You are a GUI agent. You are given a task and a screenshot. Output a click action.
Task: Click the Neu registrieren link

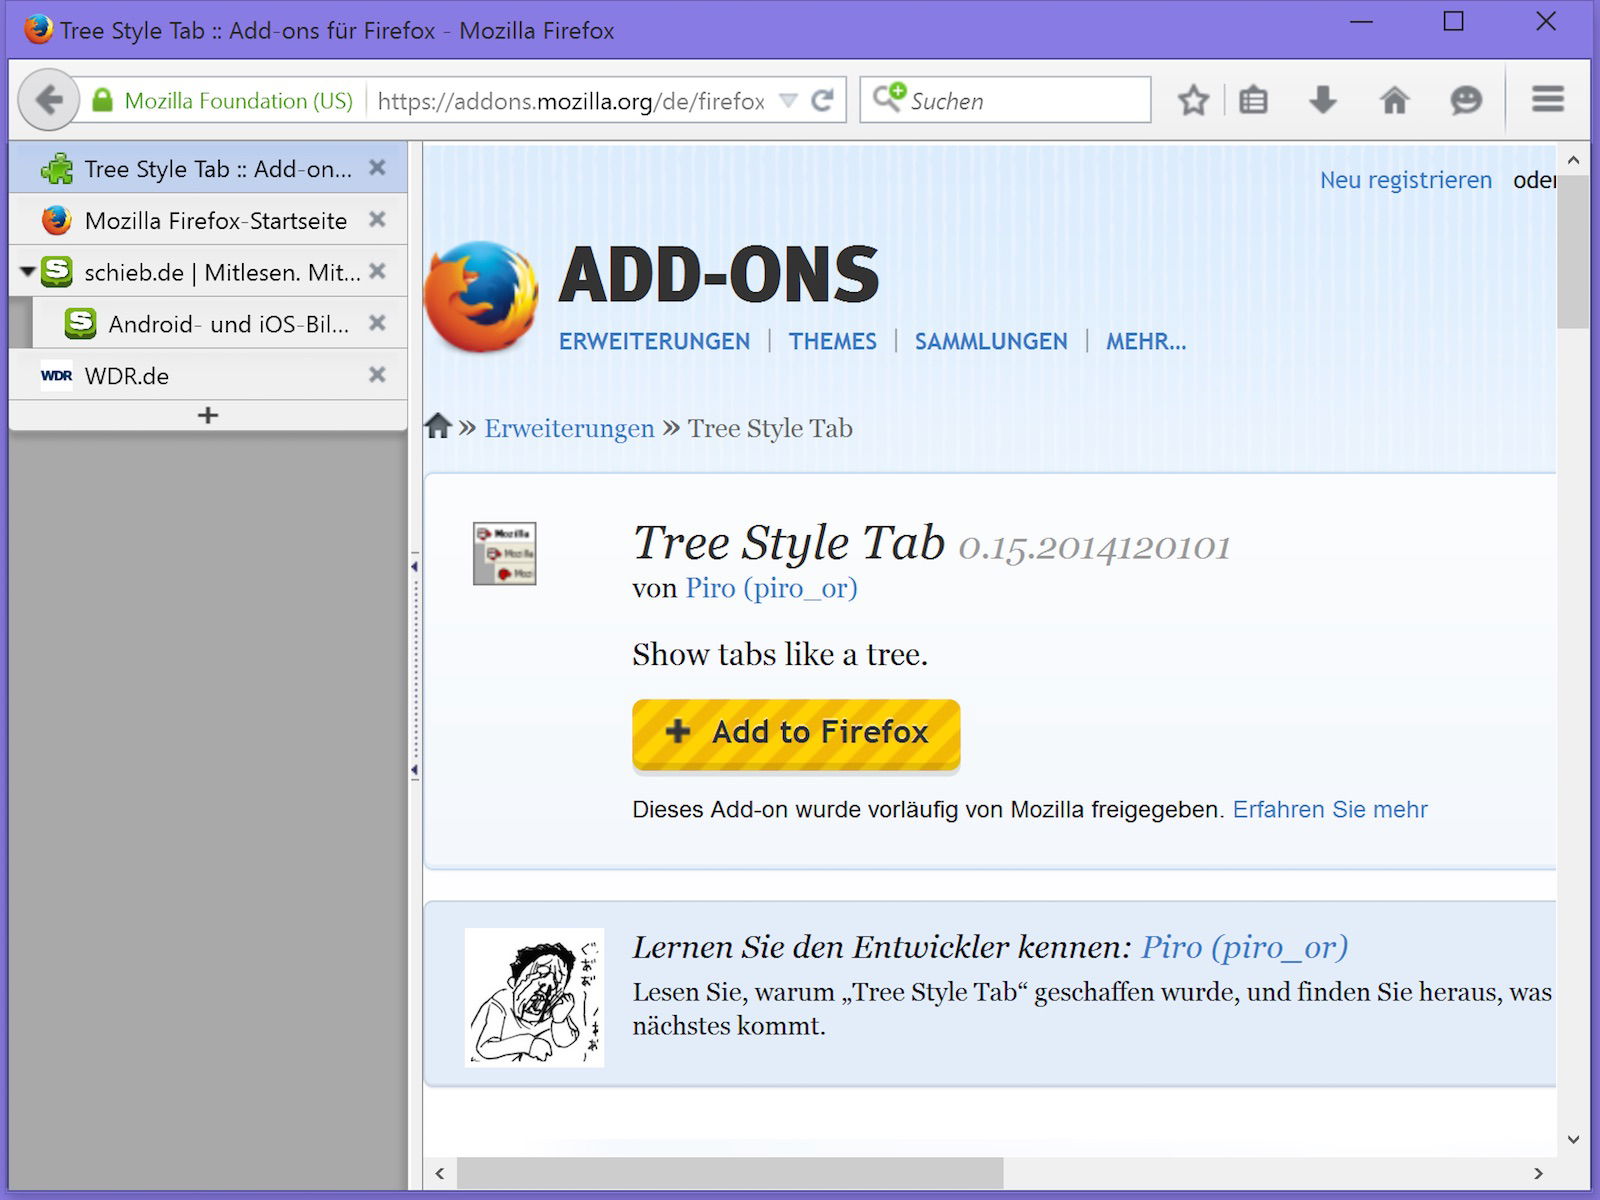(x=1405, y=180)
